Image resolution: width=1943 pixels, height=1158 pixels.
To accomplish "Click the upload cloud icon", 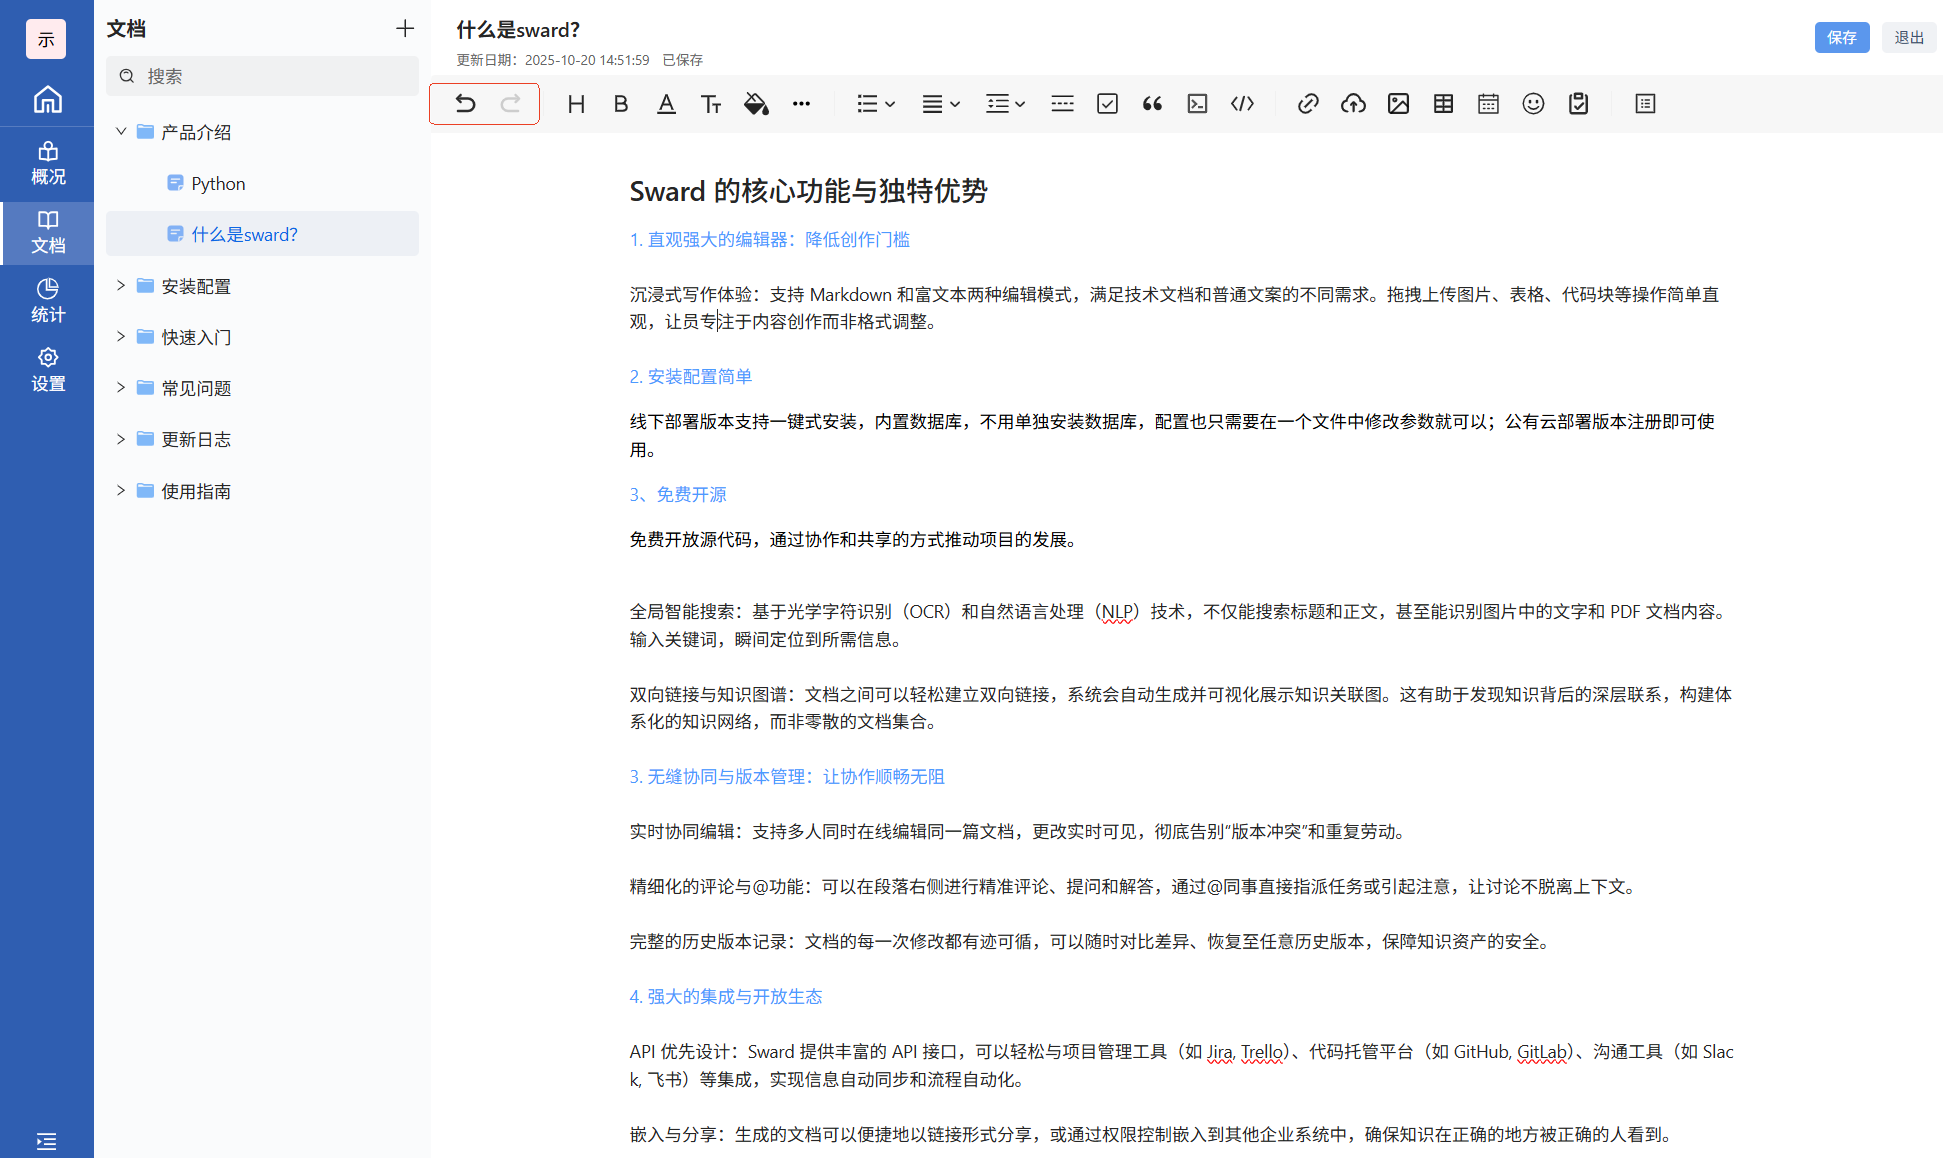I will click(x=1353, y=104).
